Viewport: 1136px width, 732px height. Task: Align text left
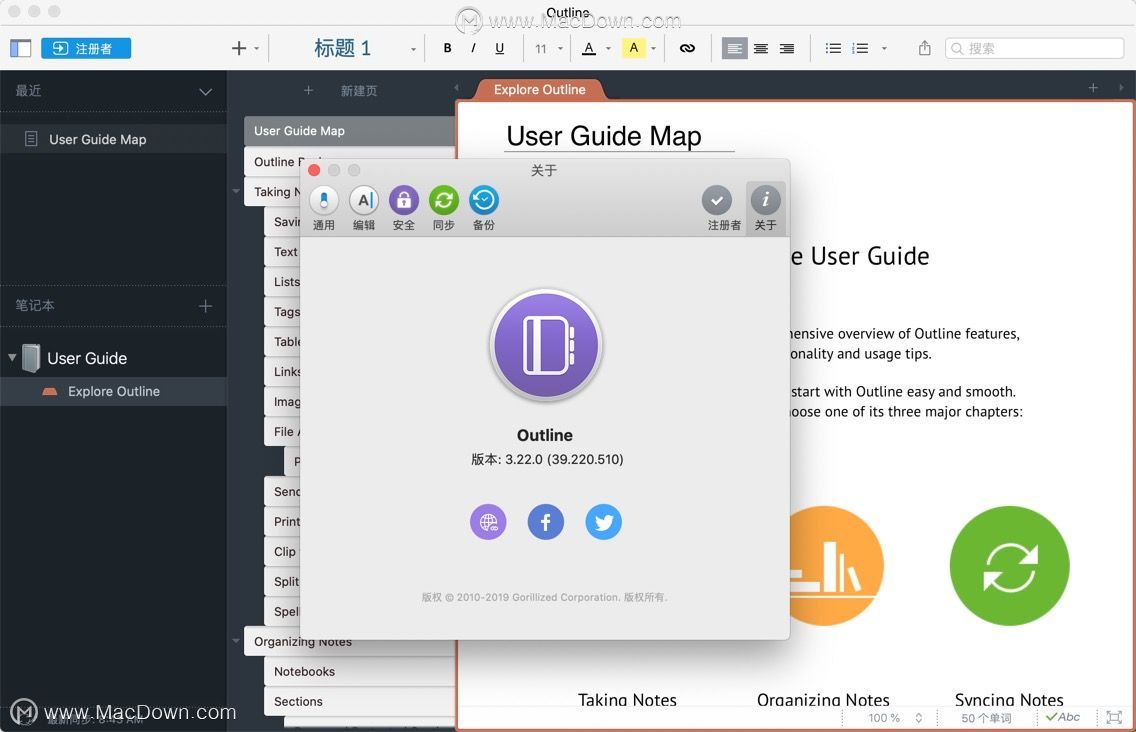[734, 49]
